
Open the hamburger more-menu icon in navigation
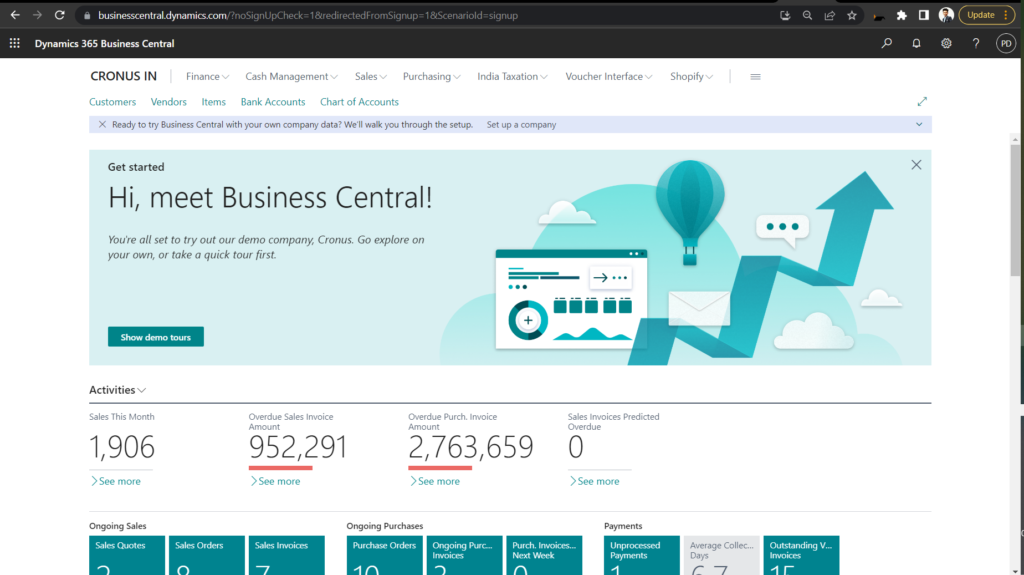point(755,76)
